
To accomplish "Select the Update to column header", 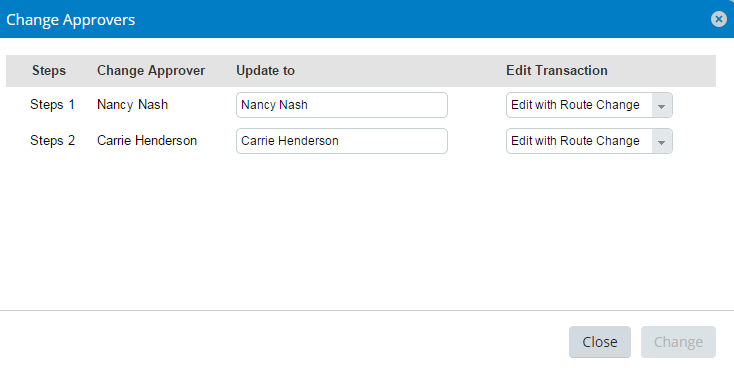I will pyautogui.click(x=265, y=71).
